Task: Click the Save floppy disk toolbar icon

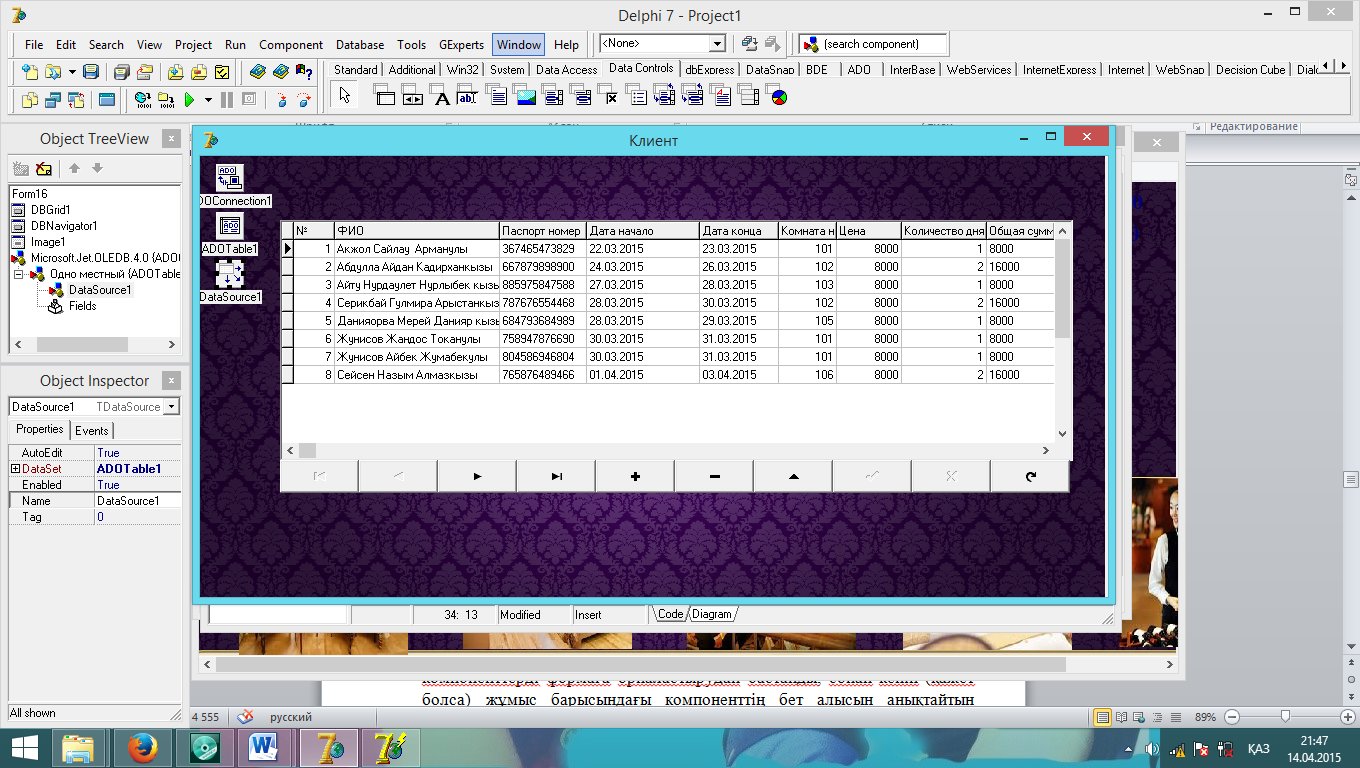Action: click(91, 71)
